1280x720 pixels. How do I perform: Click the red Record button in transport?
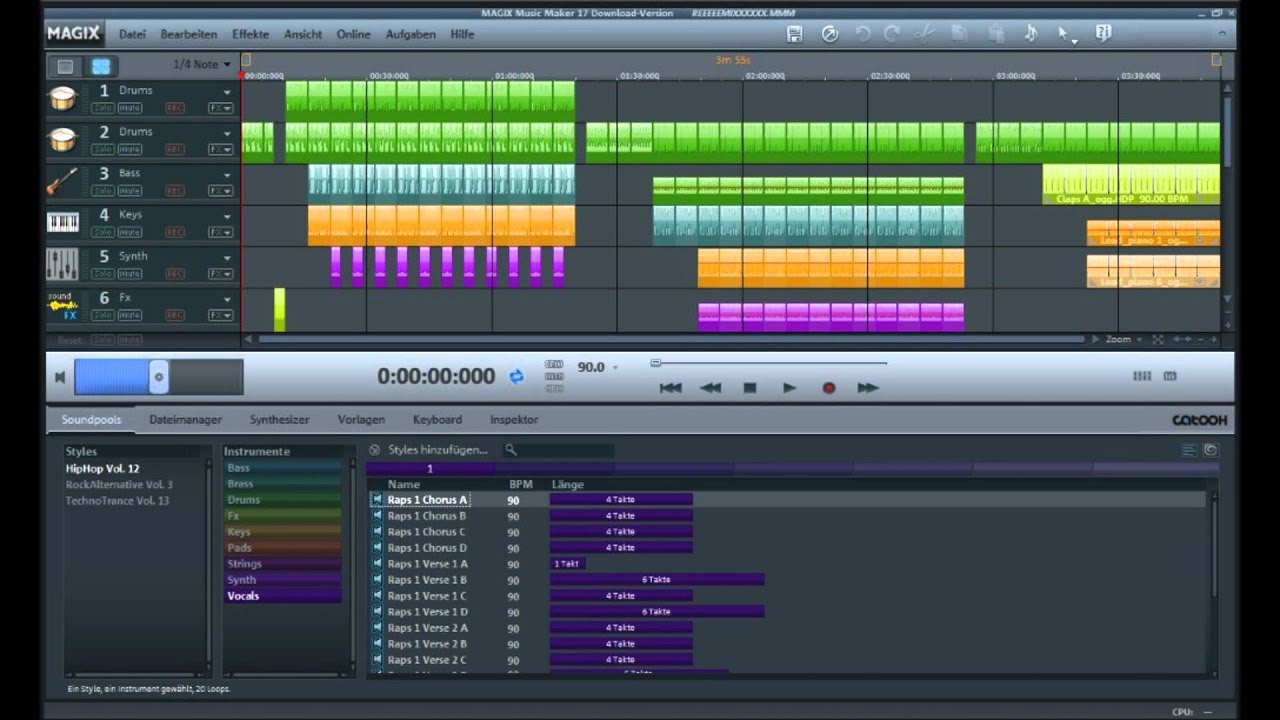(x=828, y=388)
